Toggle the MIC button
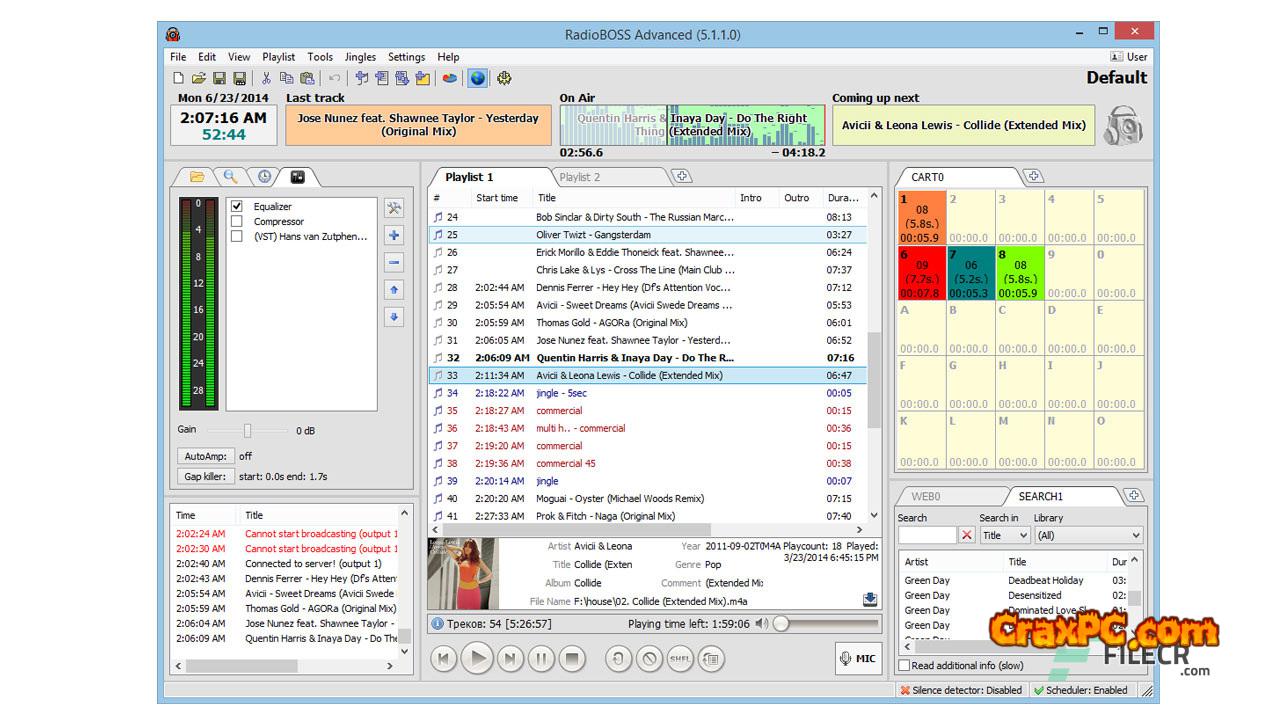The height and width of the screenshot is (720, 1280). (x=858, y=659)
